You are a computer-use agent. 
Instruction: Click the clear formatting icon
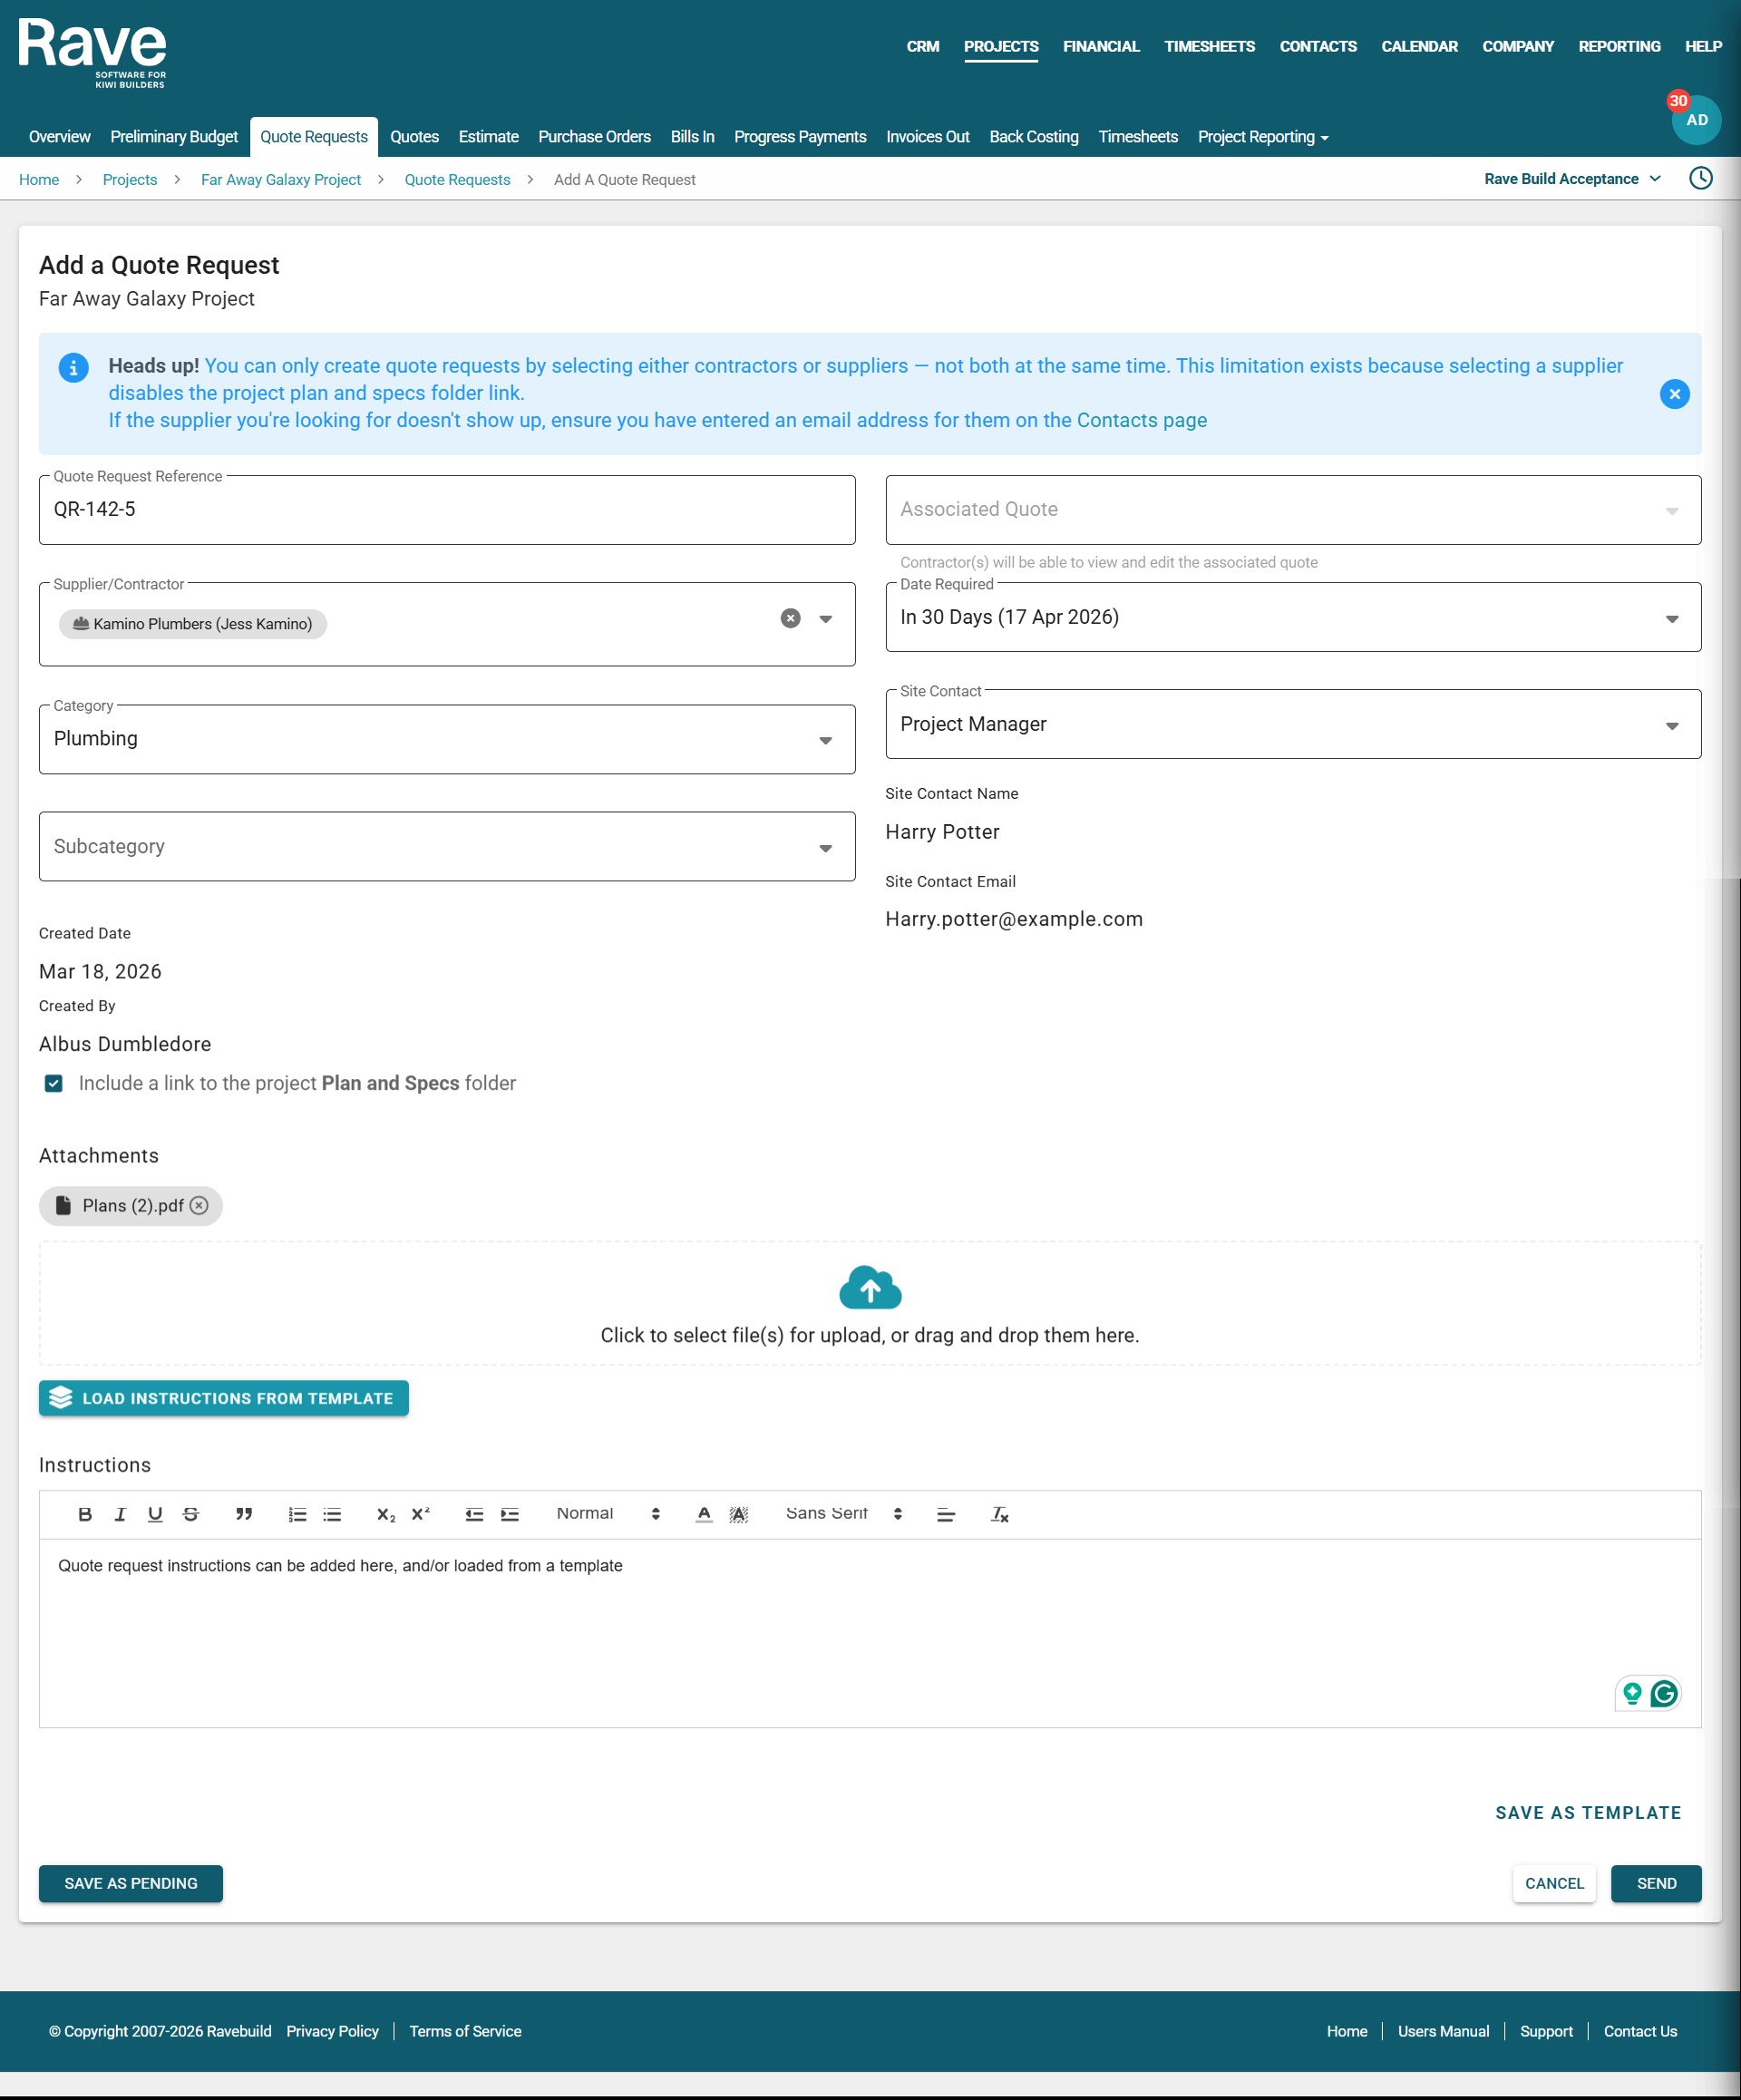pyautogui.click(x=999, y=1514)
